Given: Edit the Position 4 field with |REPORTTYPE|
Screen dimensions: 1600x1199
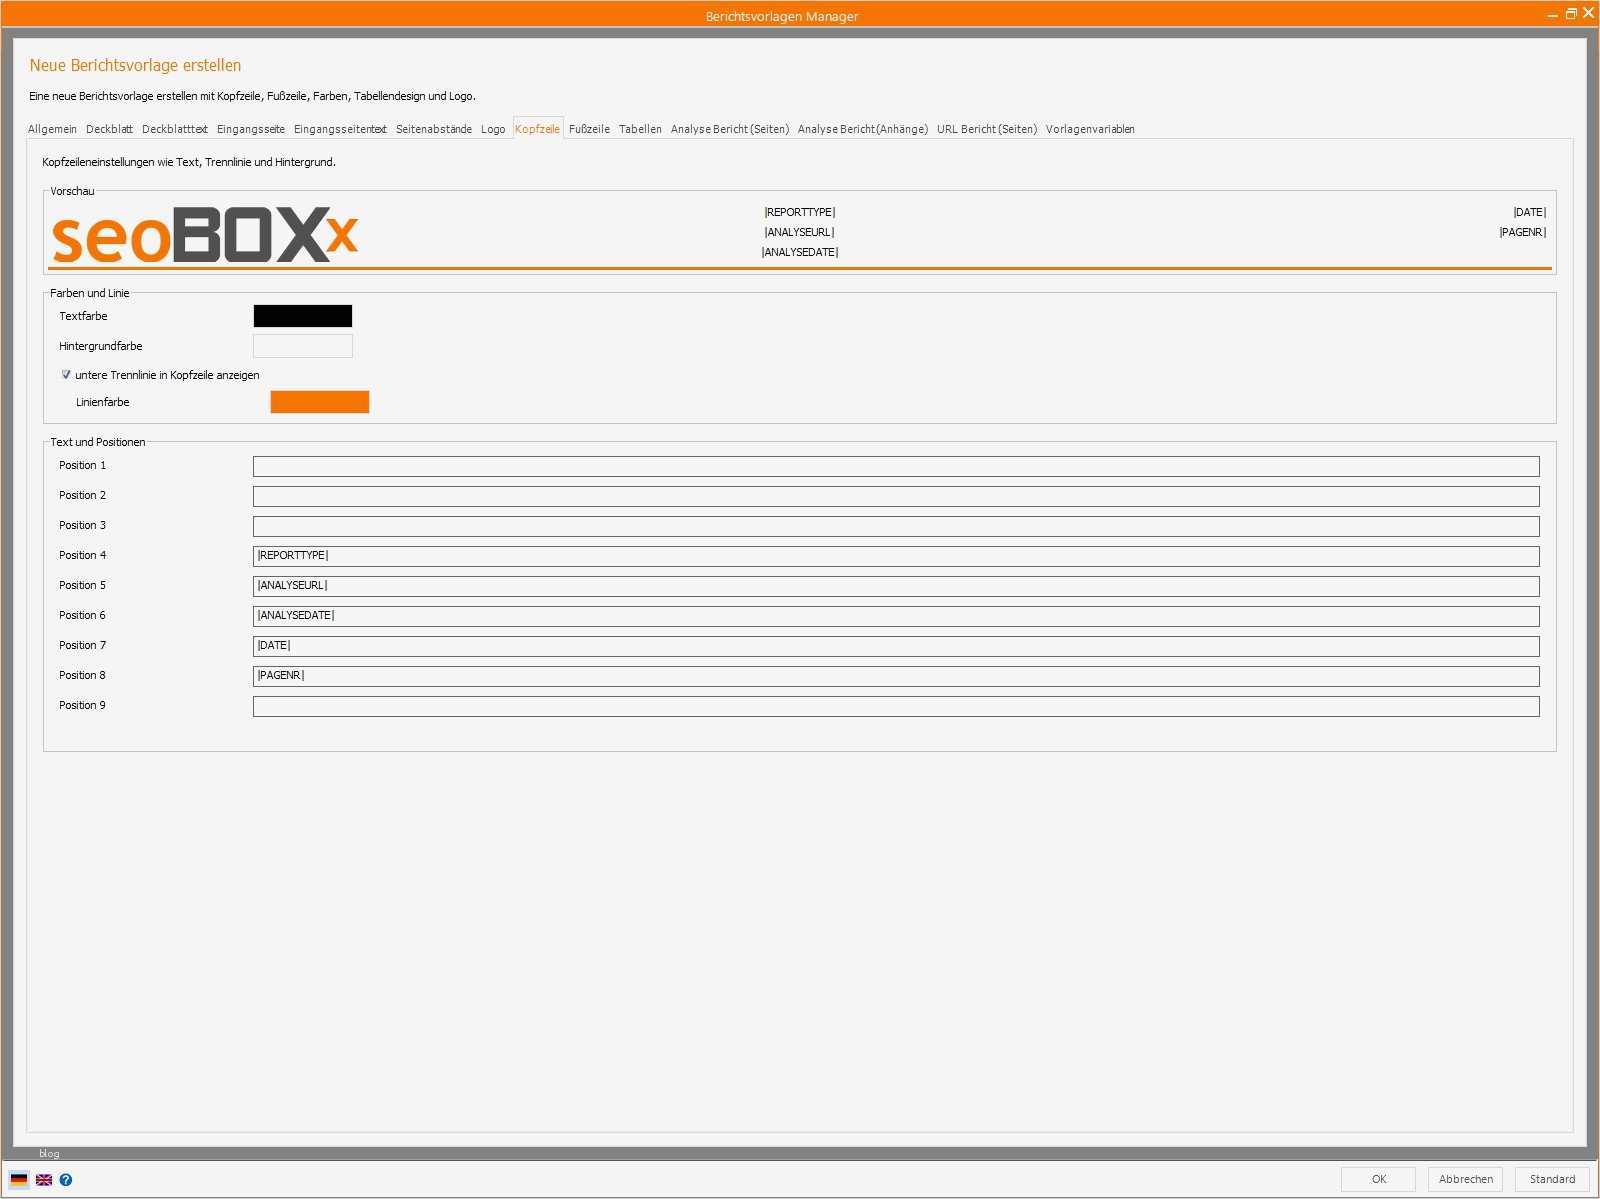Looking at the screenshot, I should 896,556.
